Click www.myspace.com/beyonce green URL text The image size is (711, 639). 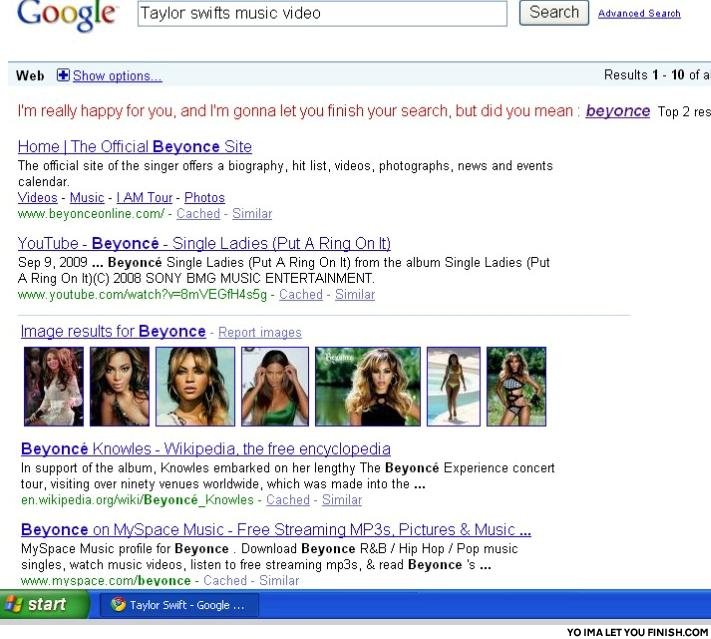pyautogui.click(x=106, y=580)
